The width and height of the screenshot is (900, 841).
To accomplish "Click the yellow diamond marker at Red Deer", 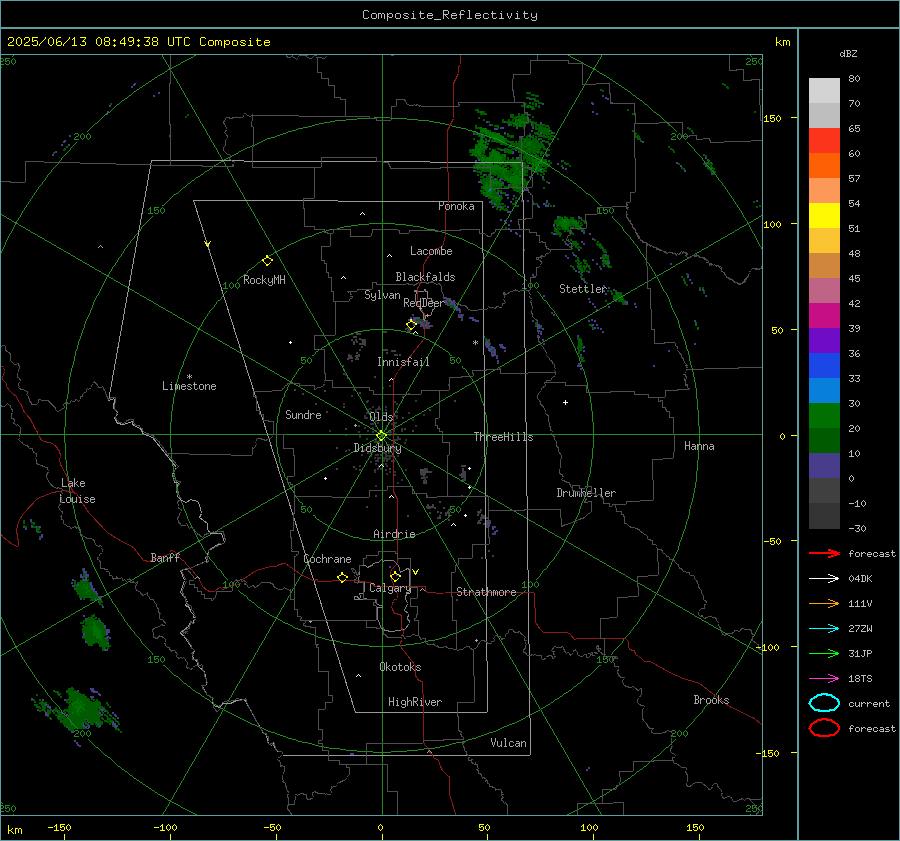I will (411, 325).
